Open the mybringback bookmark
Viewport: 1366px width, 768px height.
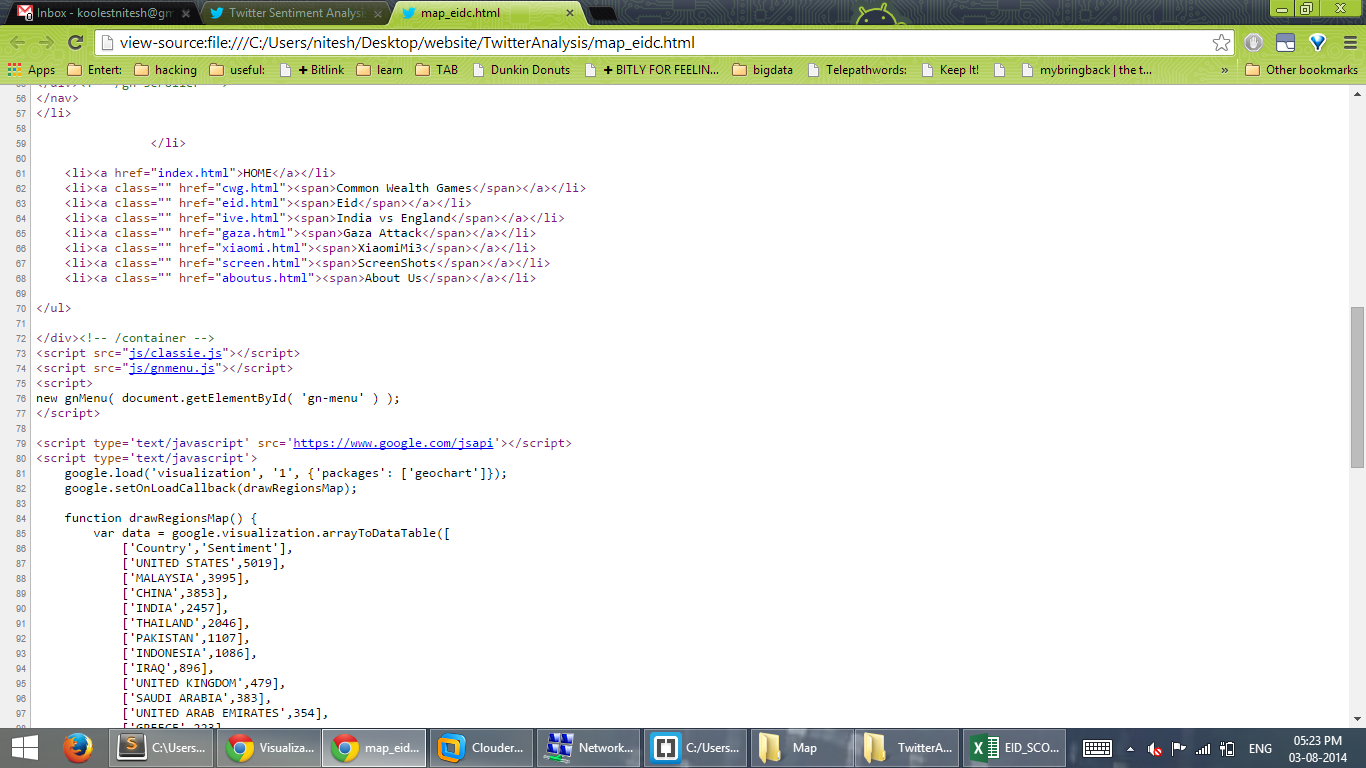click(x=1086, y=70)
